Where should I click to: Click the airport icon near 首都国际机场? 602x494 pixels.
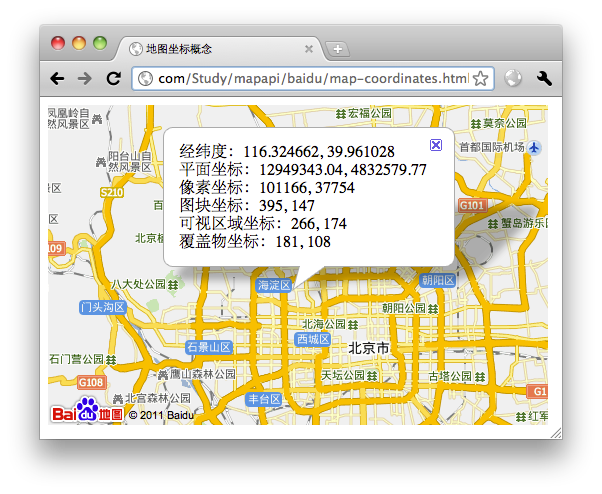point(536,147)
